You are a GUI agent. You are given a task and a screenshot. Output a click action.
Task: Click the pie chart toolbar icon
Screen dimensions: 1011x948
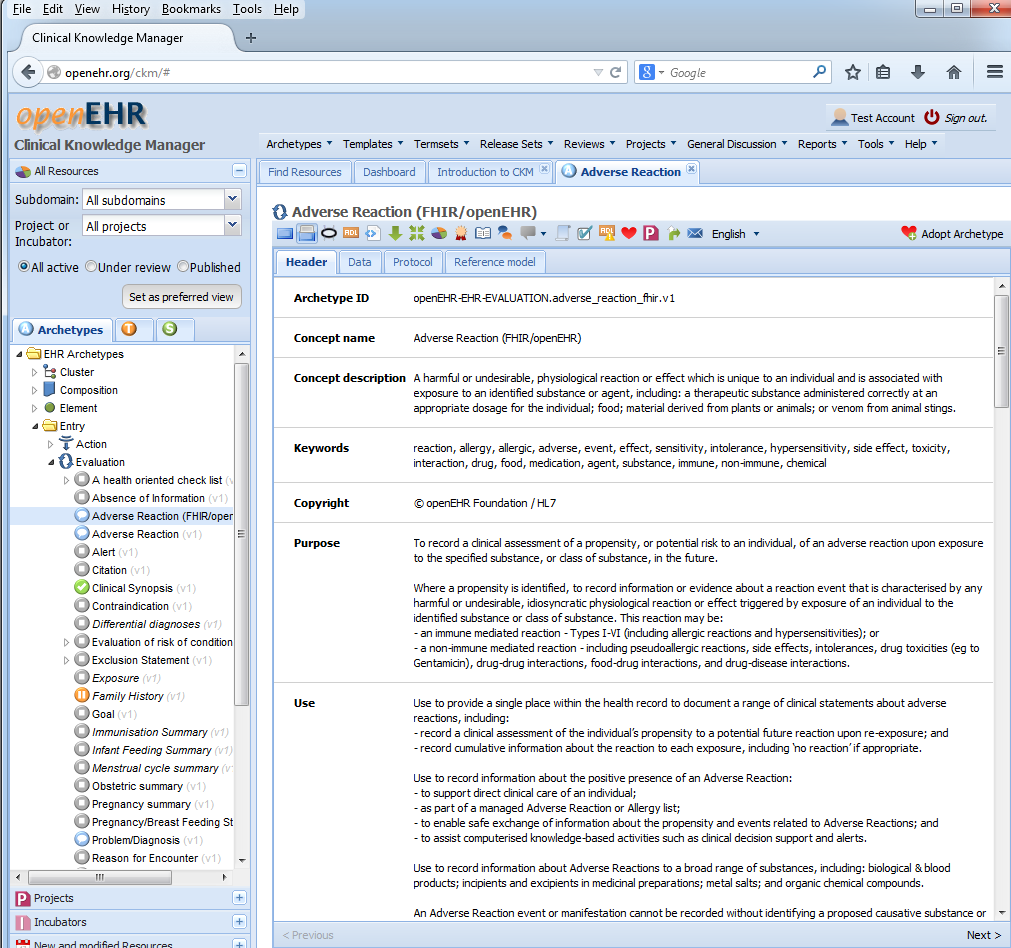(x=439, y=233)
